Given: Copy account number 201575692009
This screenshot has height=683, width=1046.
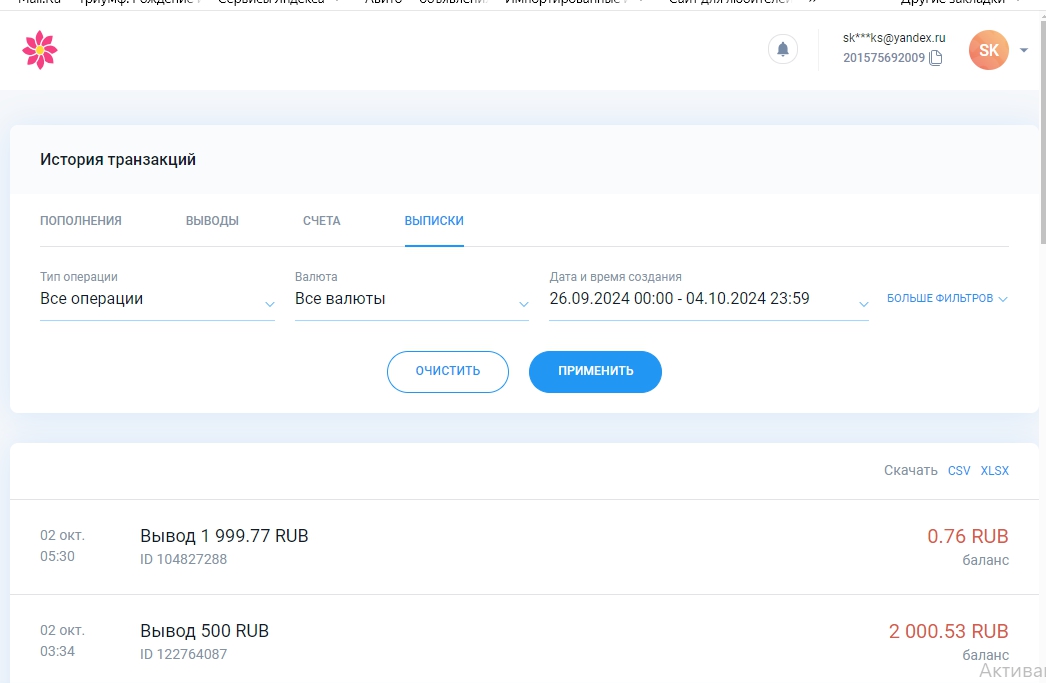Looking at the screenshot, I should click(936, 58).
